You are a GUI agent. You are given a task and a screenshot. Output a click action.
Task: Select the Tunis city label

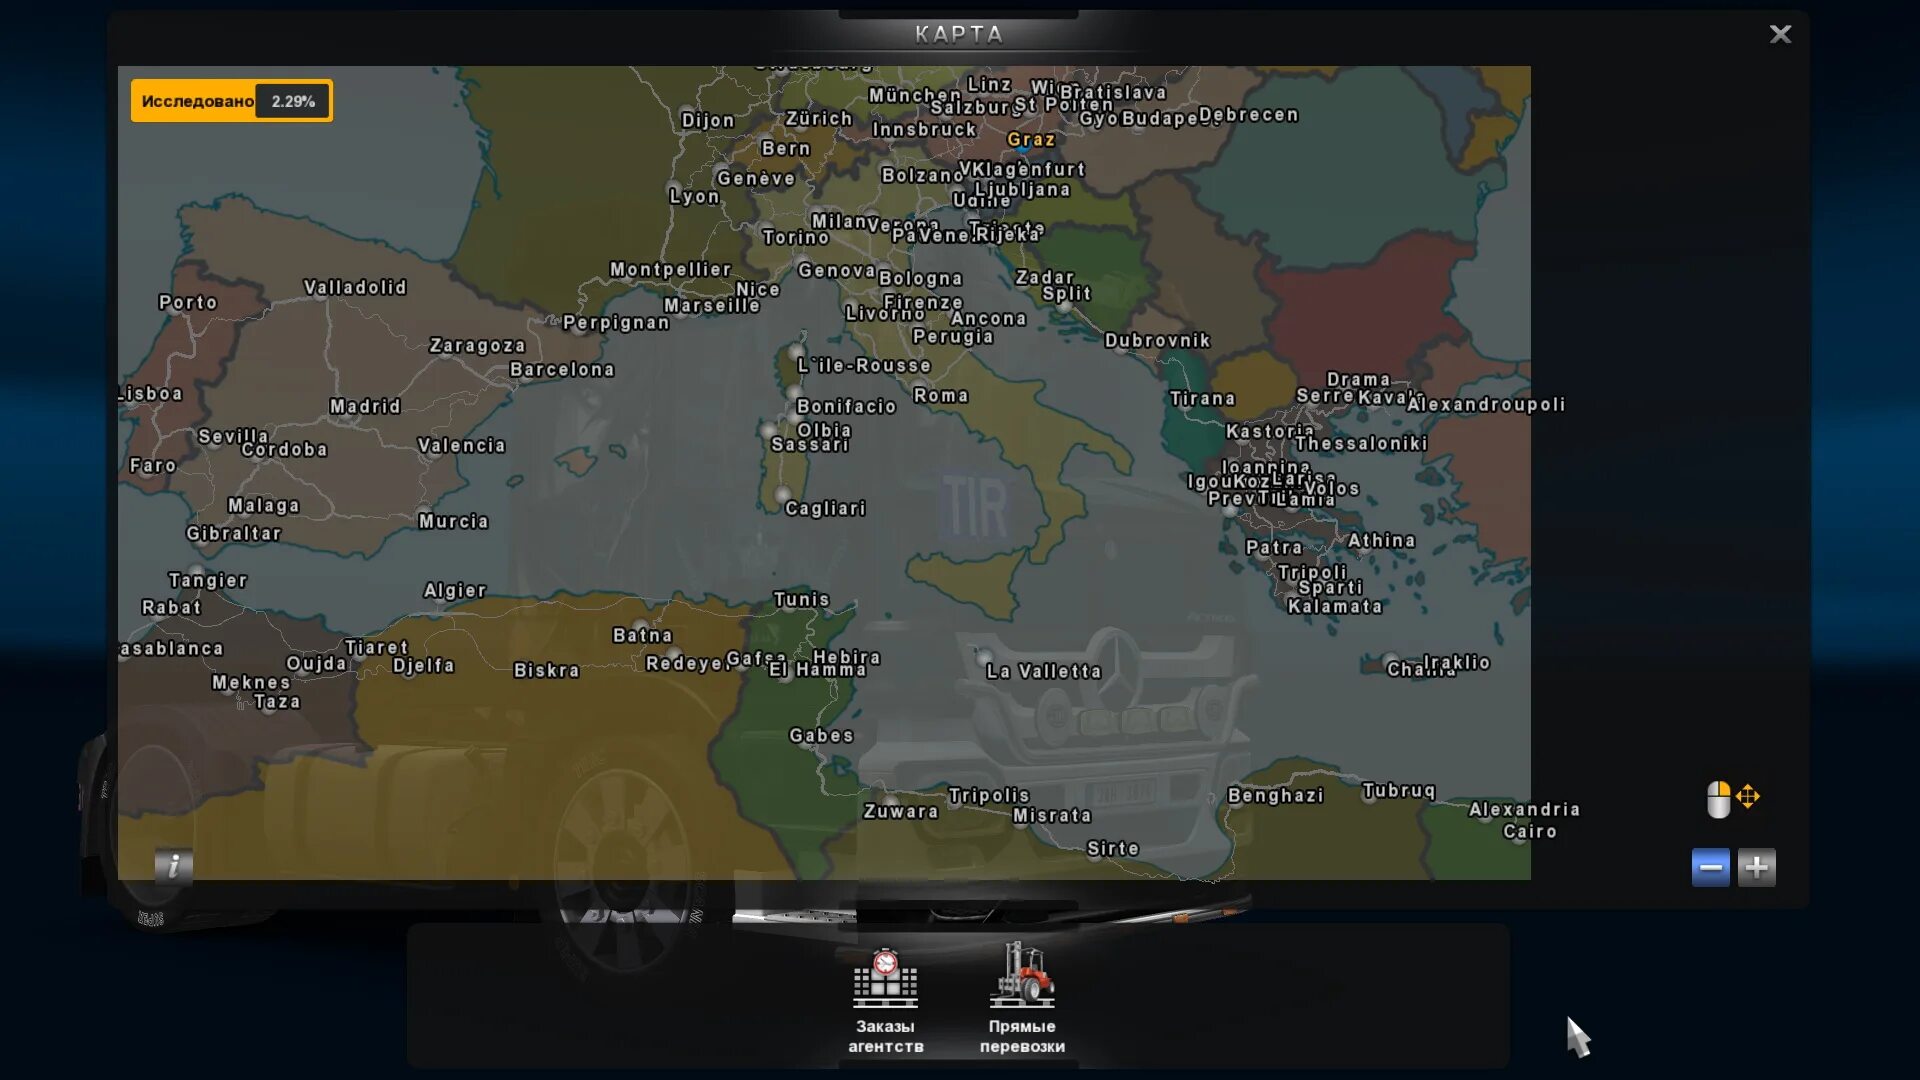coord(801,600)
